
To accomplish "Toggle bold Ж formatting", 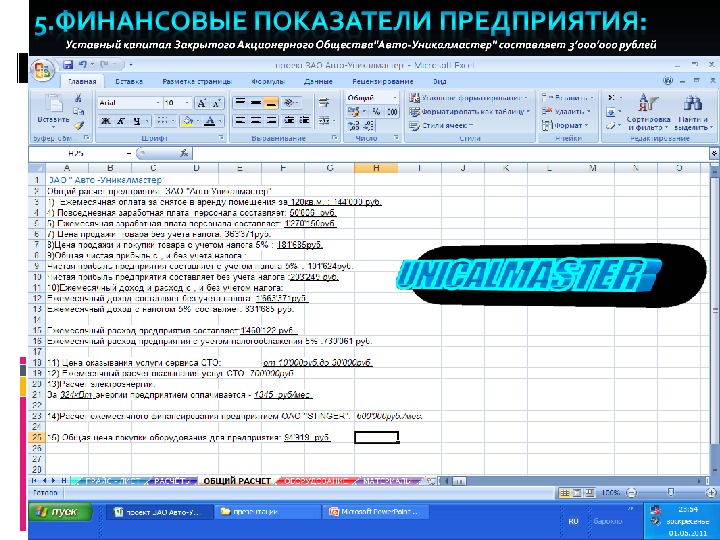I will pos(106,121).
